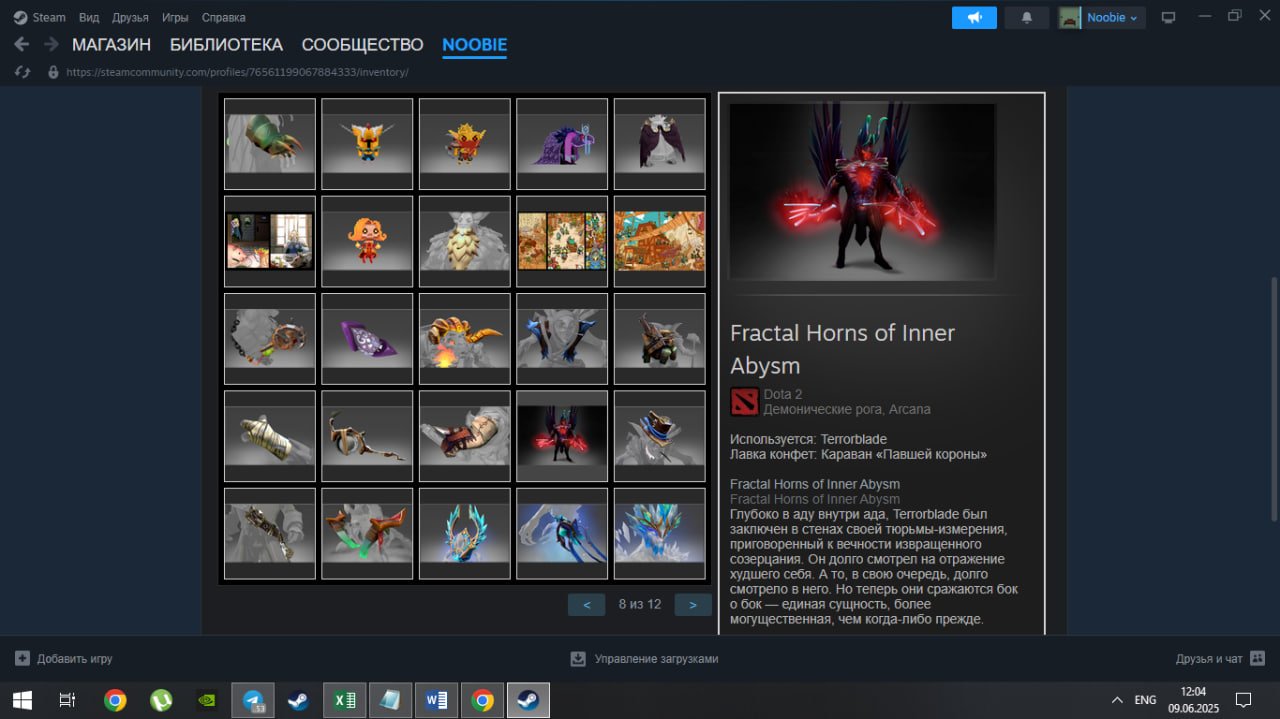This screenshot has width=1280, height=719.
Task: Go to the СООБЩЕСТВО tab
Action: [363, 45]
